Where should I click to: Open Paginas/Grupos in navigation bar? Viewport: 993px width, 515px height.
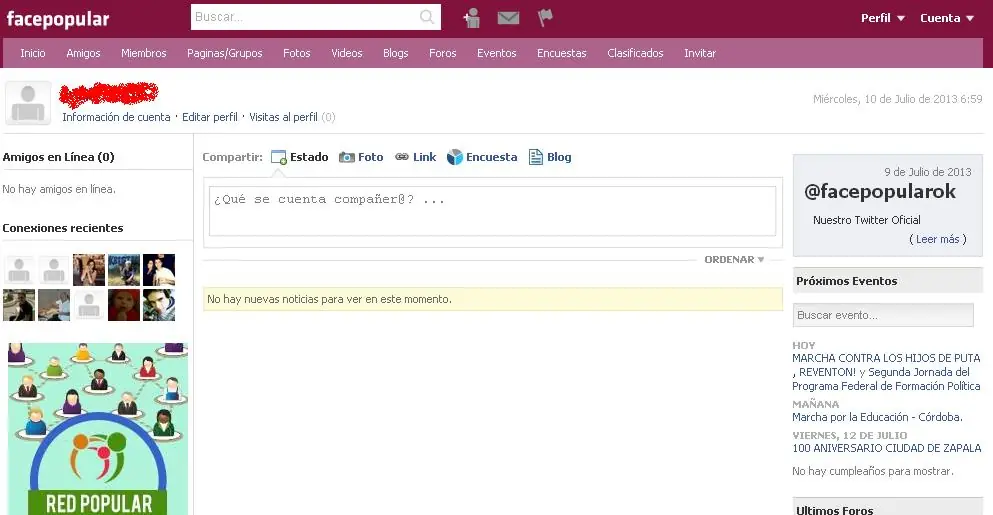[x=224, y=53]
